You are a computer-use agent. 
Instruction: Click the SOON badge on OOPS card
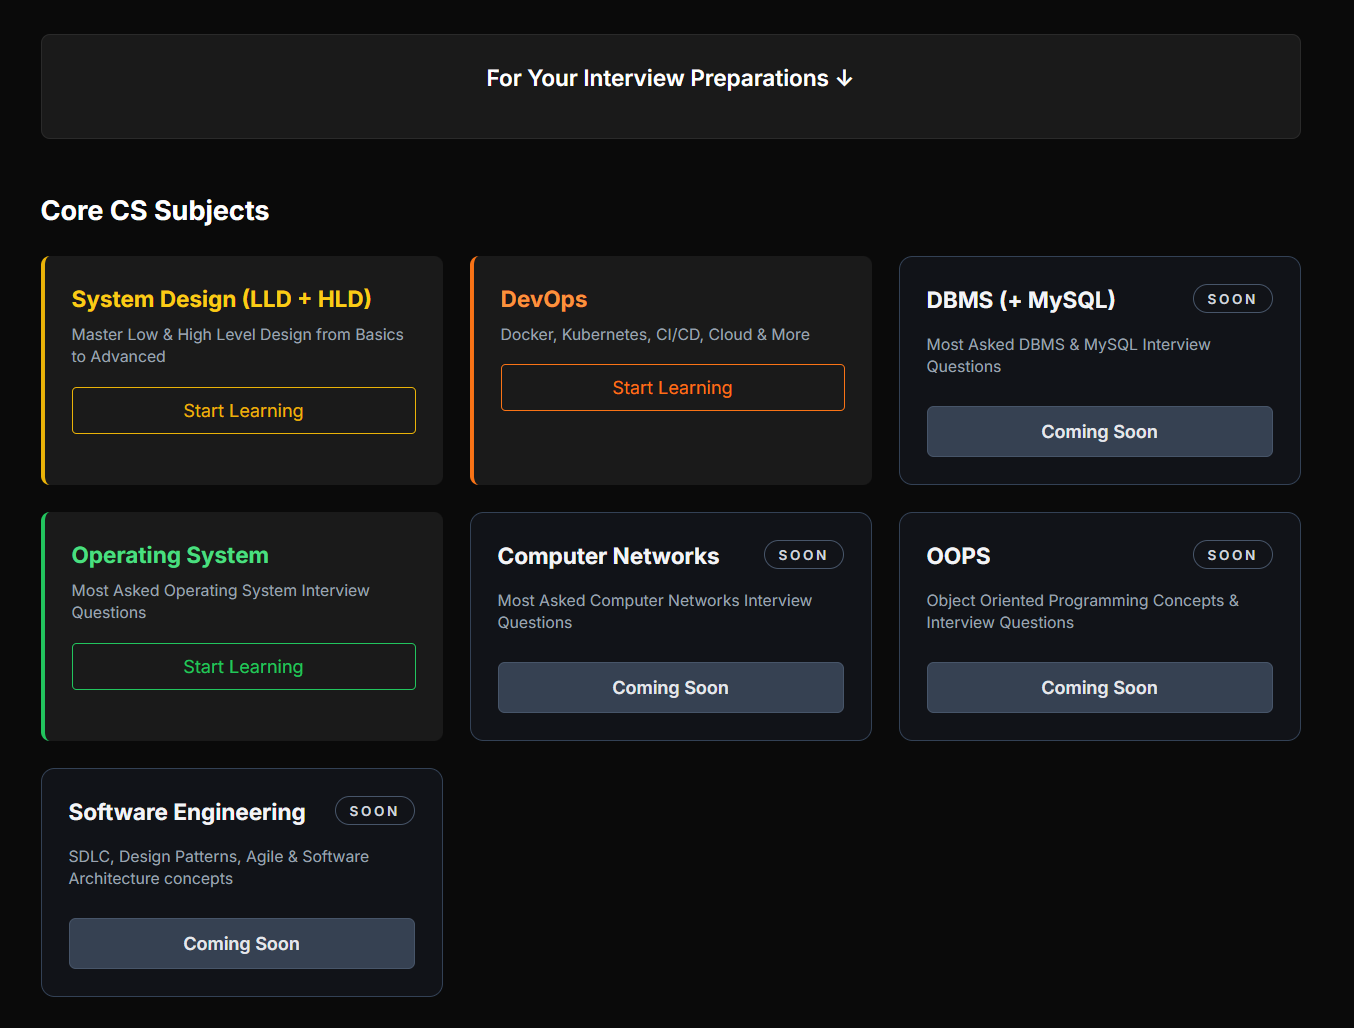pyautogui.click(x=1232, y=555)
